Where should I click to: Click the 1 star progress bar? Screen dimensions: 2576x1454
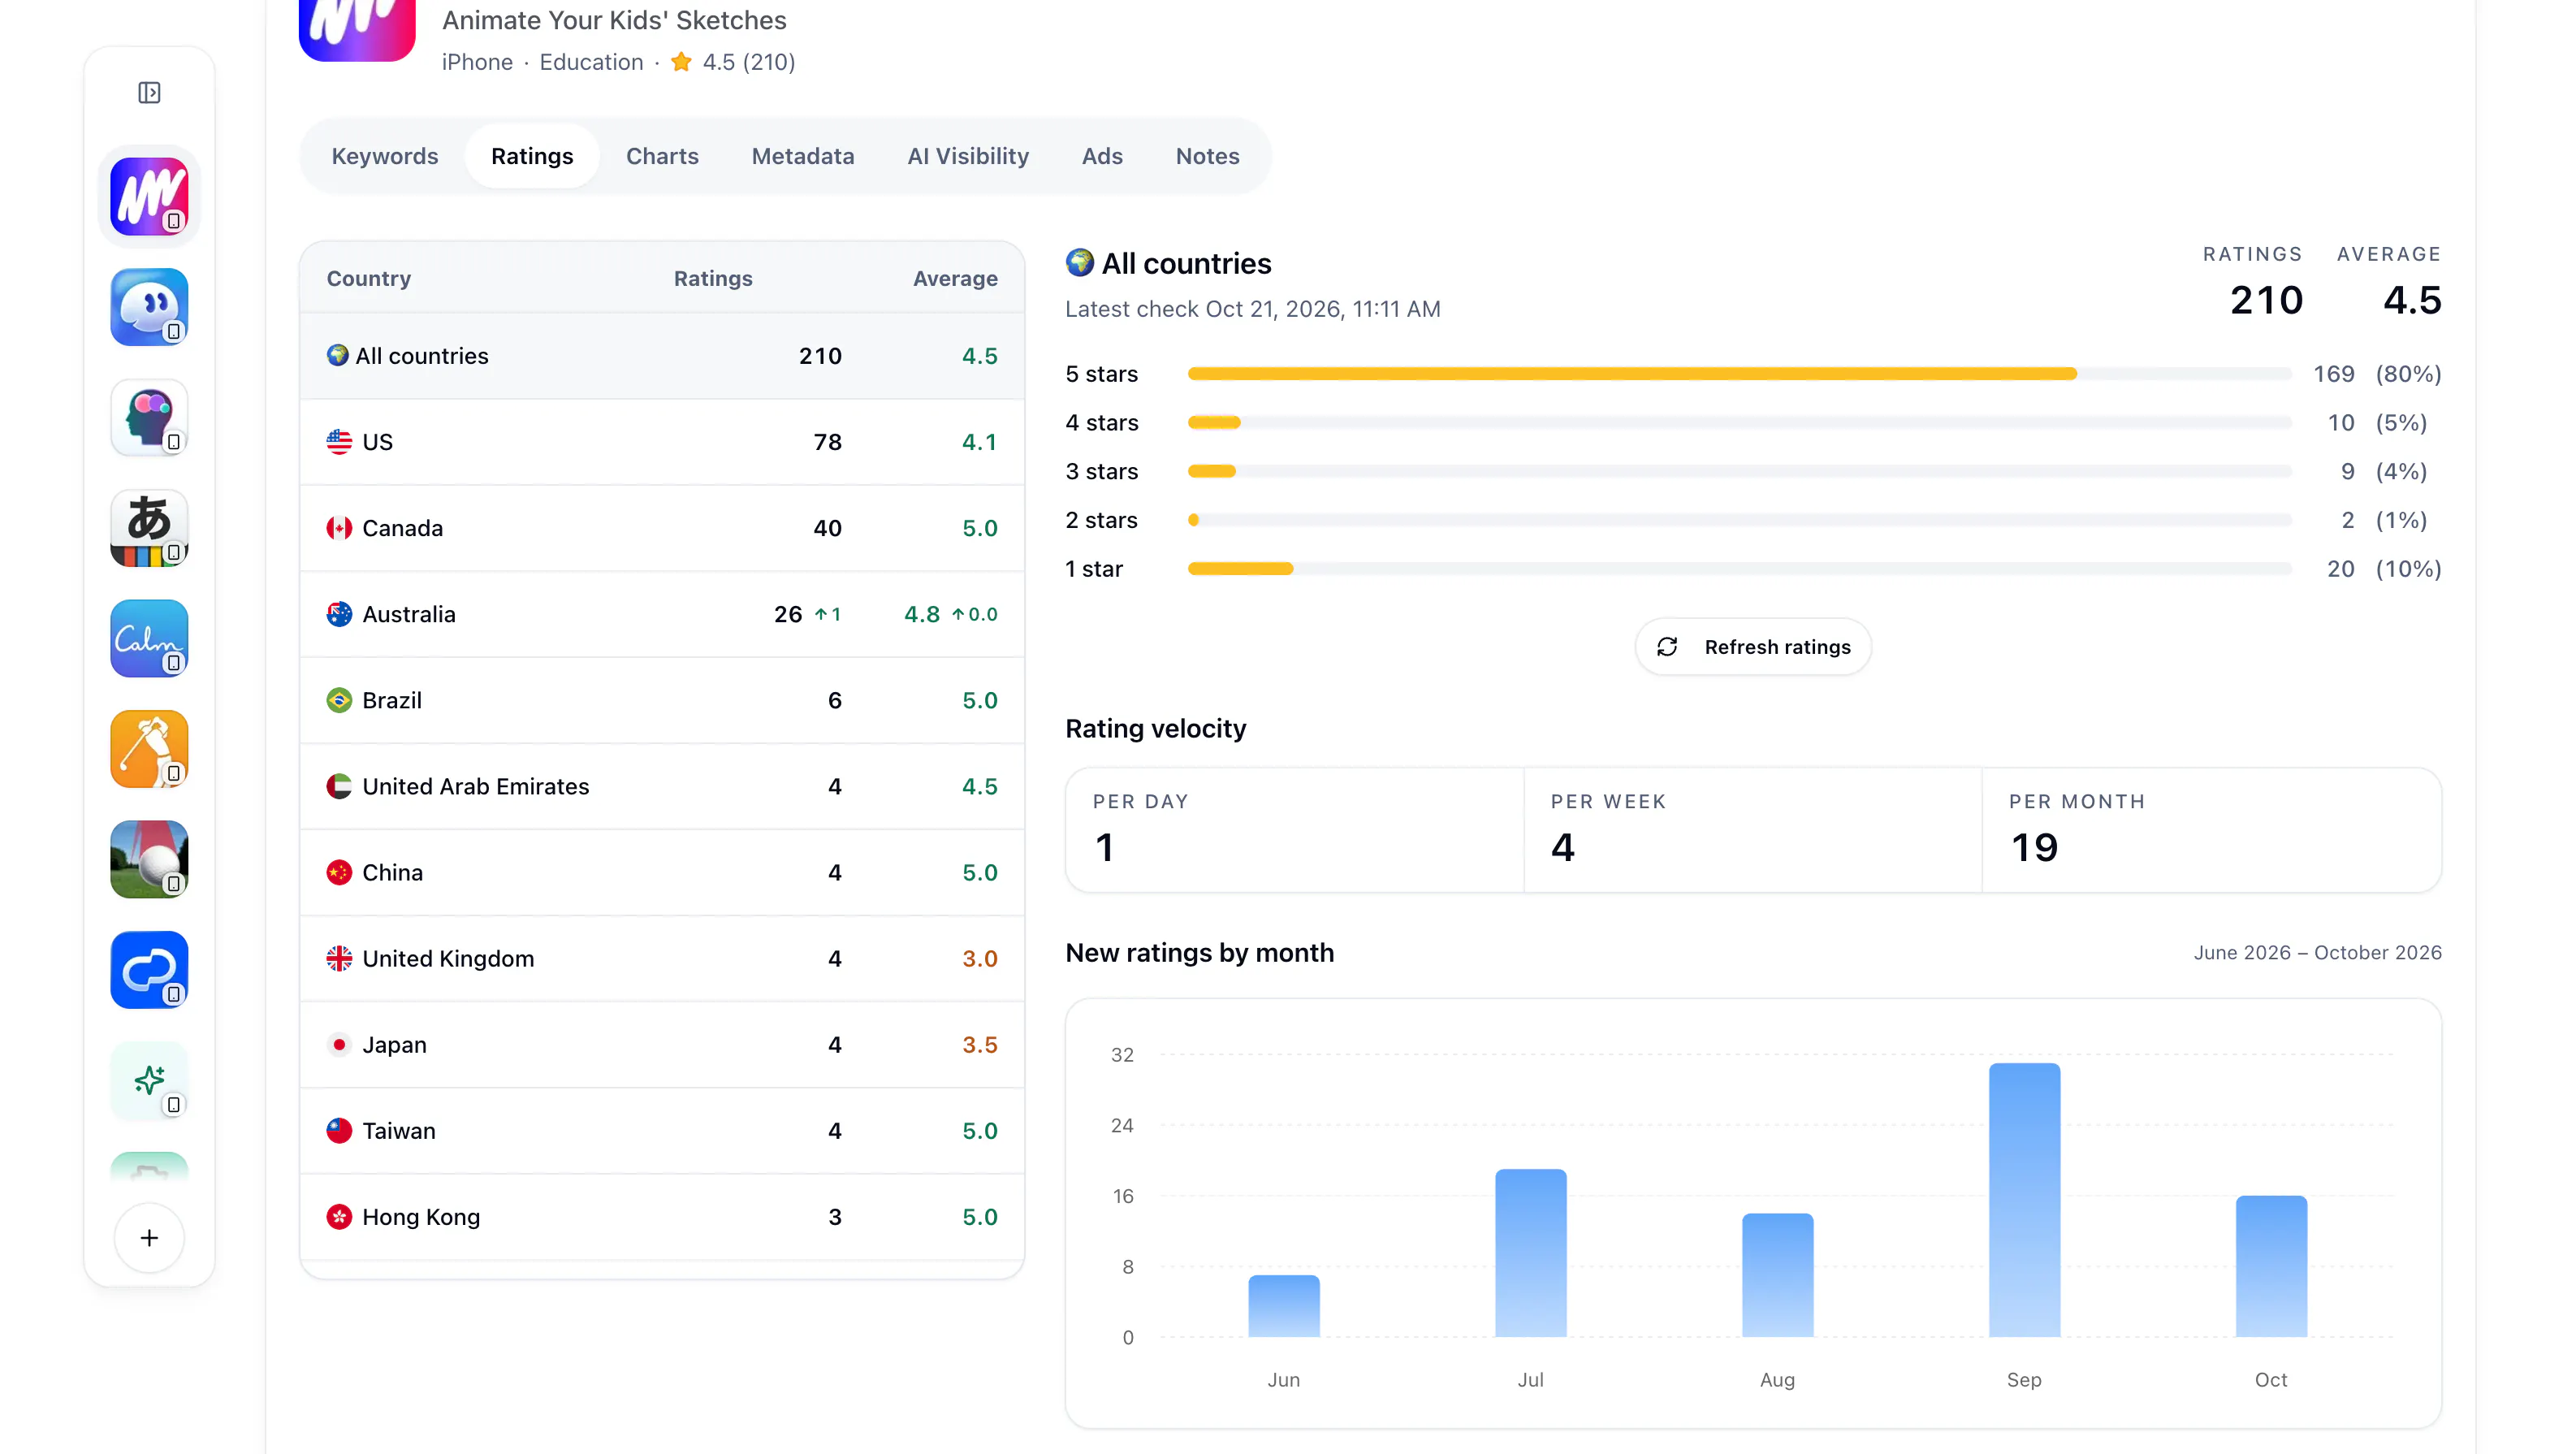click(x=1739, y=569)
